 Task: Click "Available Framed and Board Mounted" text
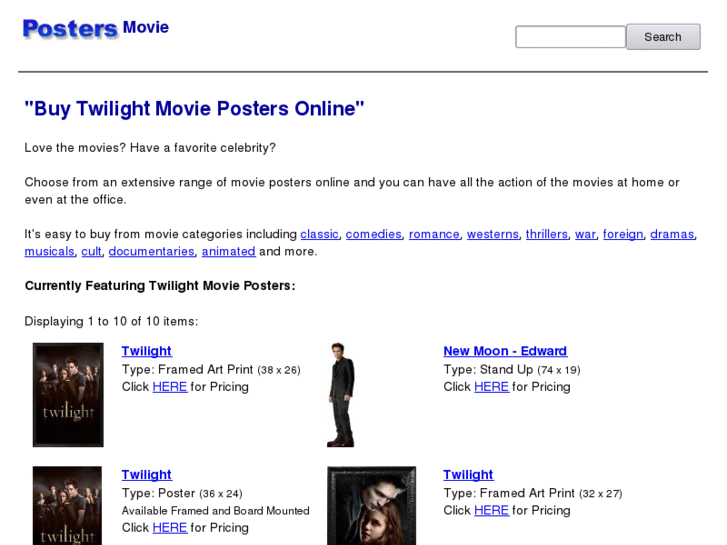click(216, 511)
